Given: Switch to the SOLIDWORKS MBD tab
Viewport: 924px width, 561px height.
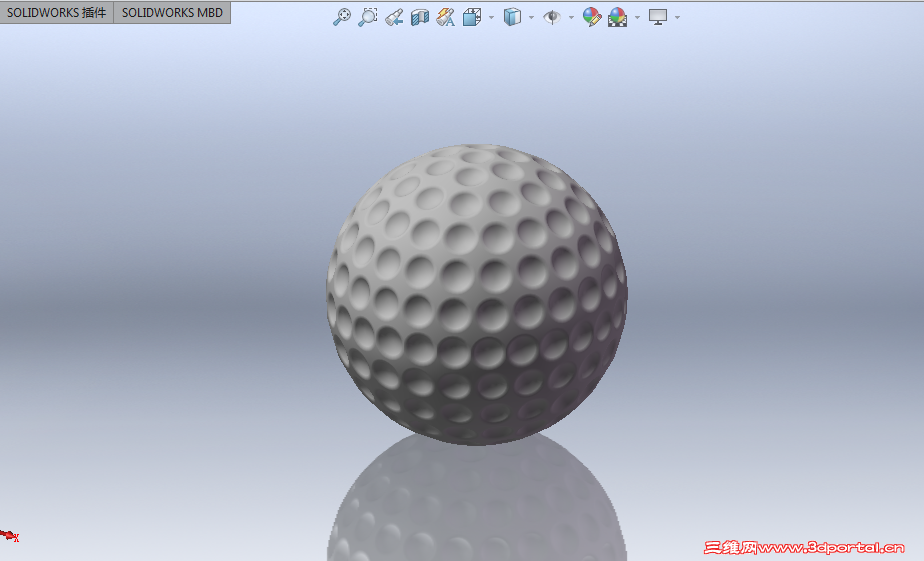Looking at the screenshot, I should coord(172,12).
